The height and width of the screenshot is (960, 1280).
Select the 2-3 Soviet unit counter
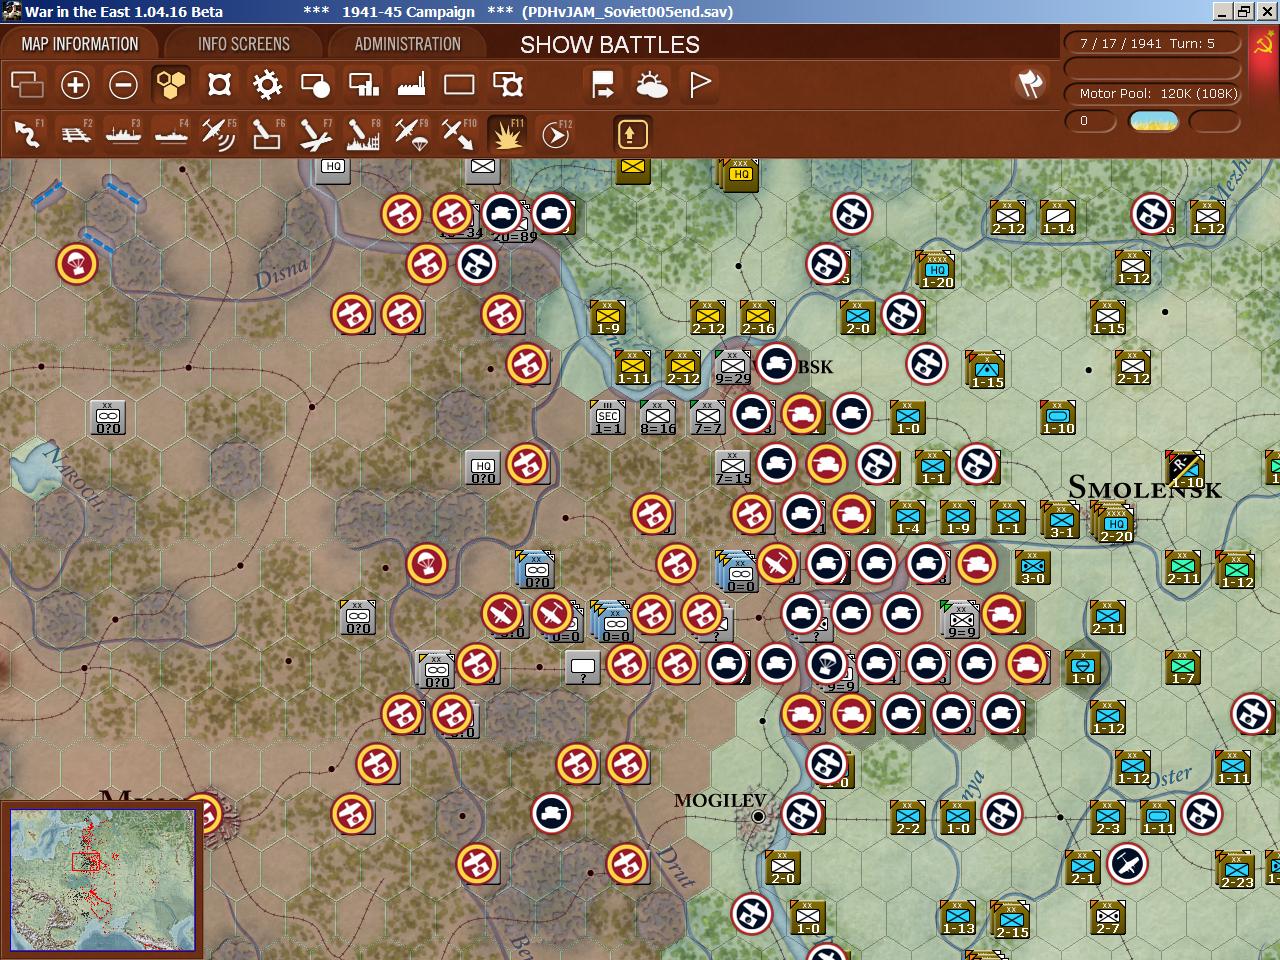point(1108,817)
